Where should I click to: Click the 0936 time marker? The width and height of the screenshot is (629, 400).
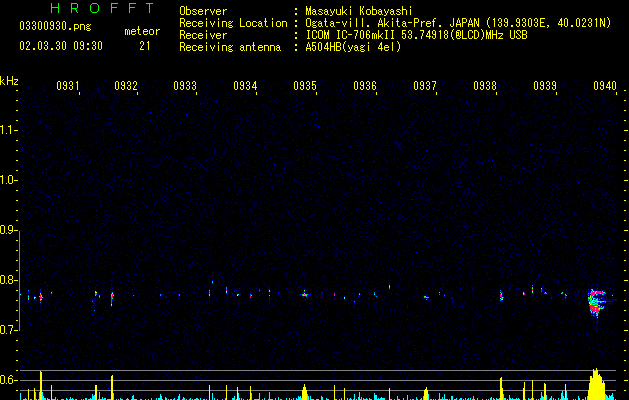[365, 86]
